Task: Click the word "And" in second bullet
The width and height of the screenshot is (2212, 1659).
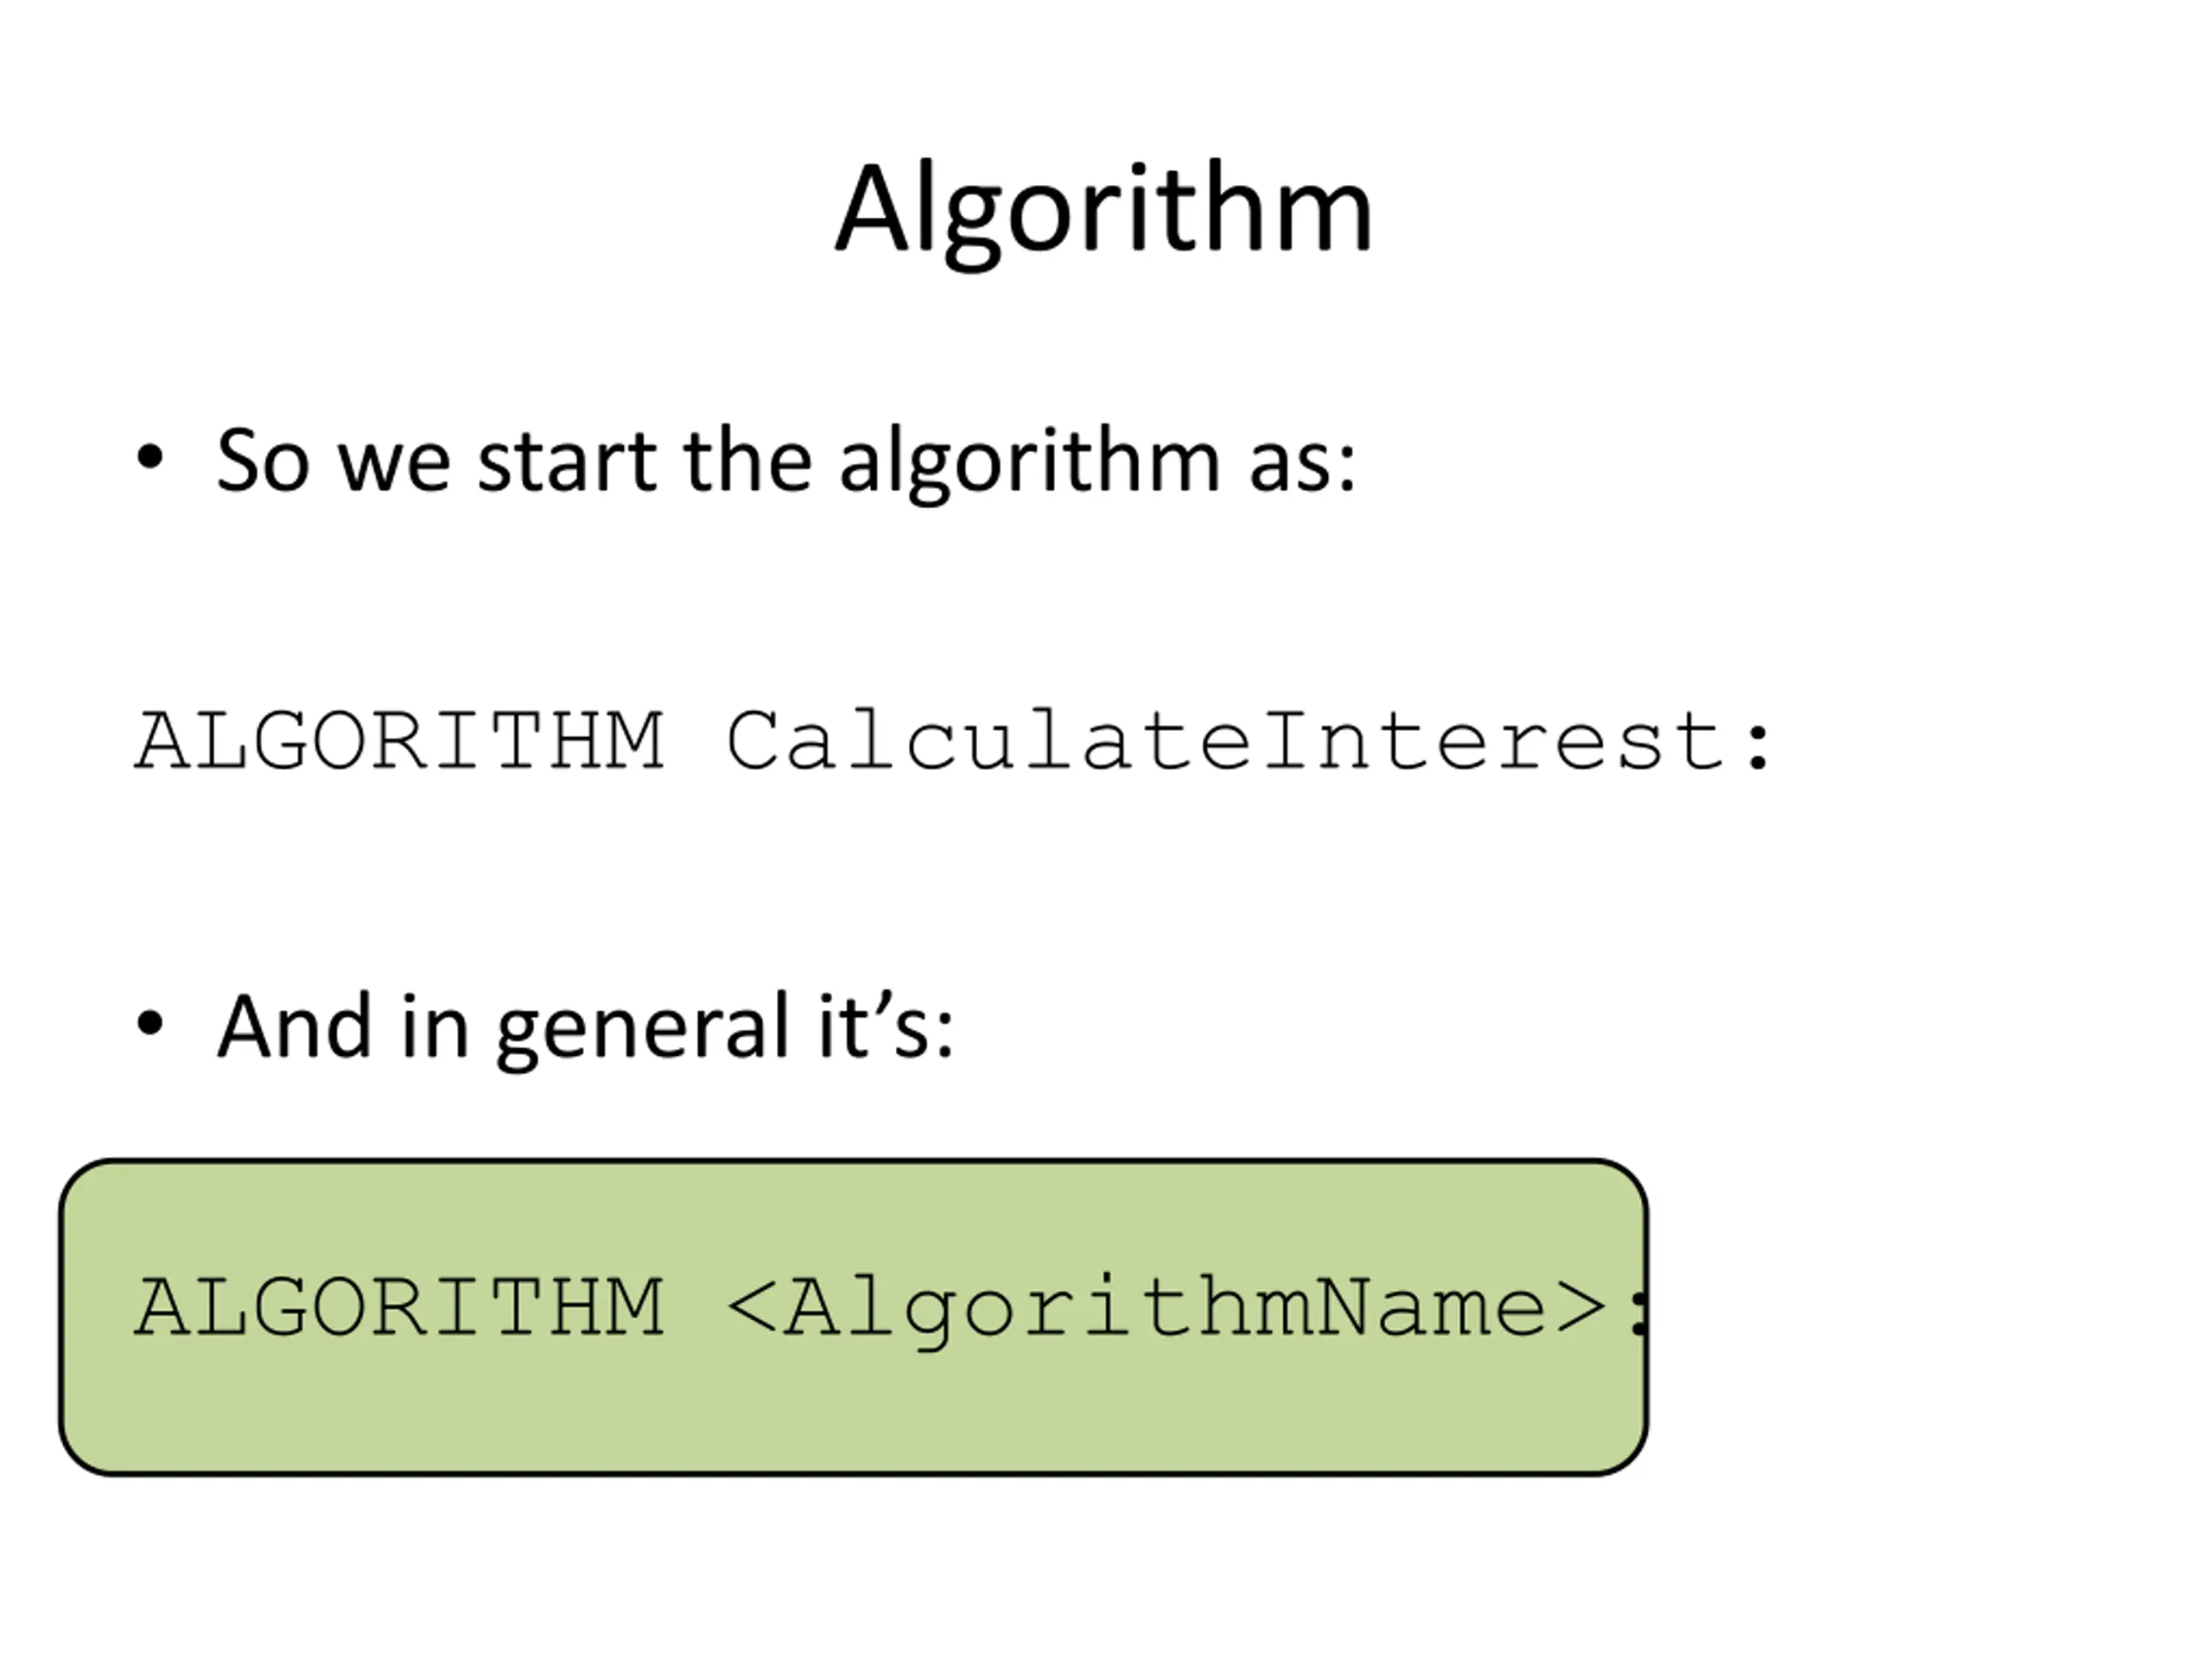Action: coord(295,1027)
